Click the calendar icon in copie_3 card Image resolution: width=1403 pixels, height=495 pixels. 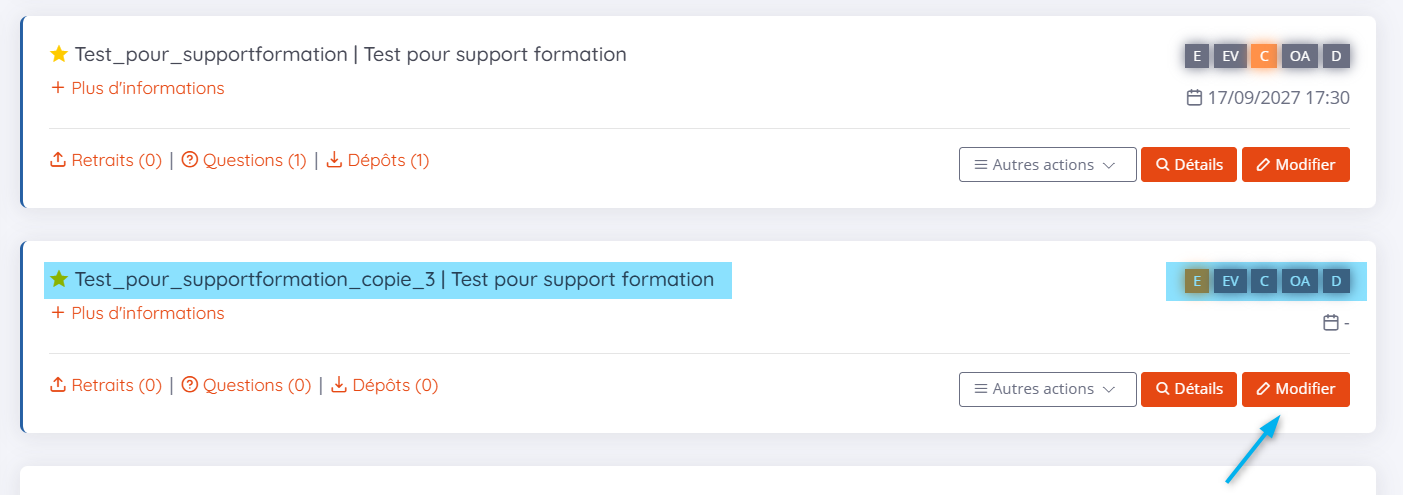1330,323
